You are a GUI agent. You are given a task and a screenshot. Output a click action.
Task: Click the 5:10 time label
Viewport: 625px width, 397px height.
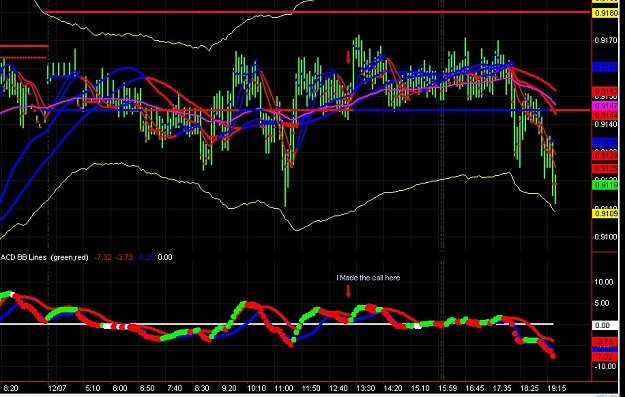[x=92, y=388]
